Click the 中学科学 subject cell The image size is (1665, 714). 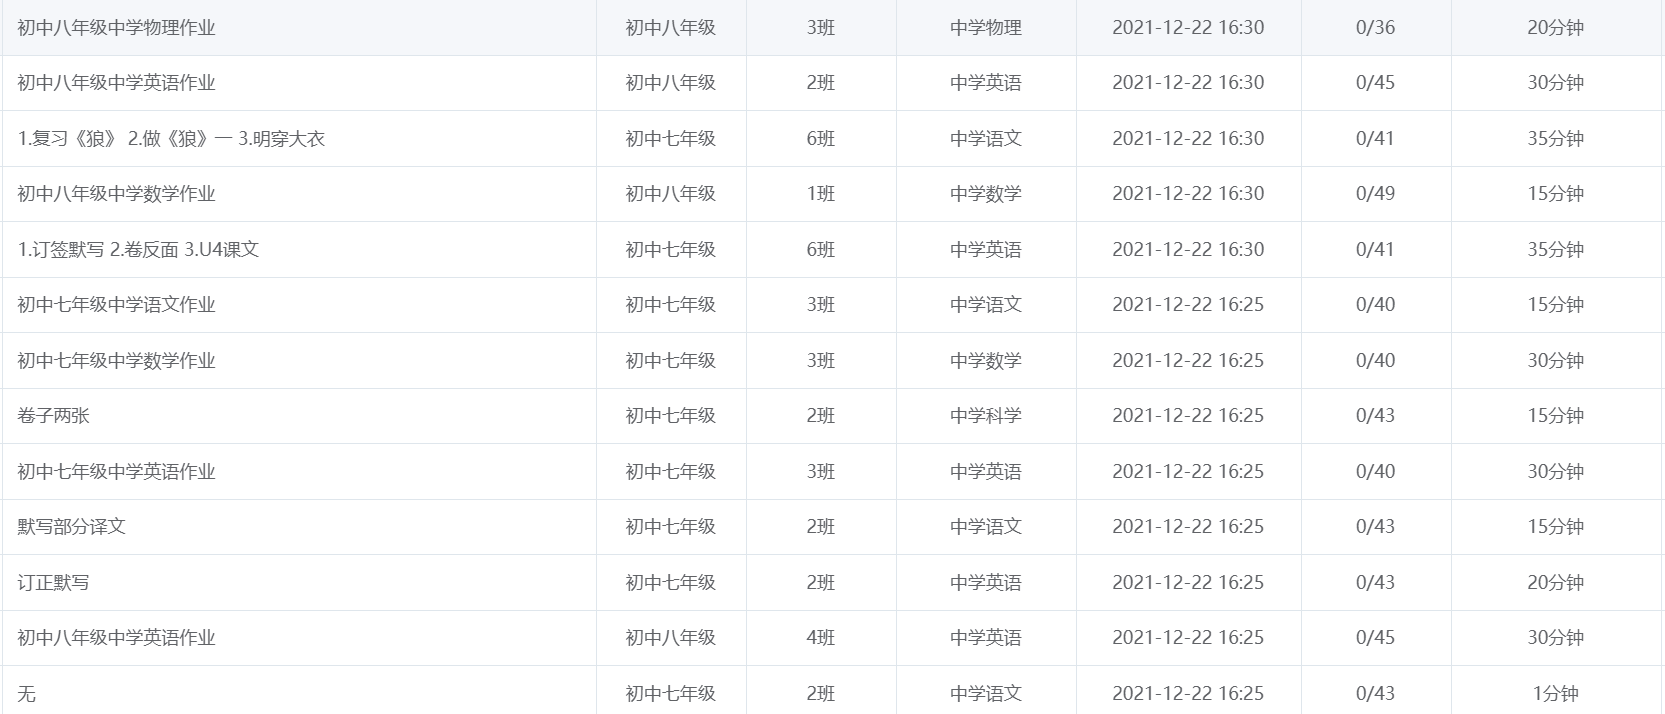click(x=985, y=416)
